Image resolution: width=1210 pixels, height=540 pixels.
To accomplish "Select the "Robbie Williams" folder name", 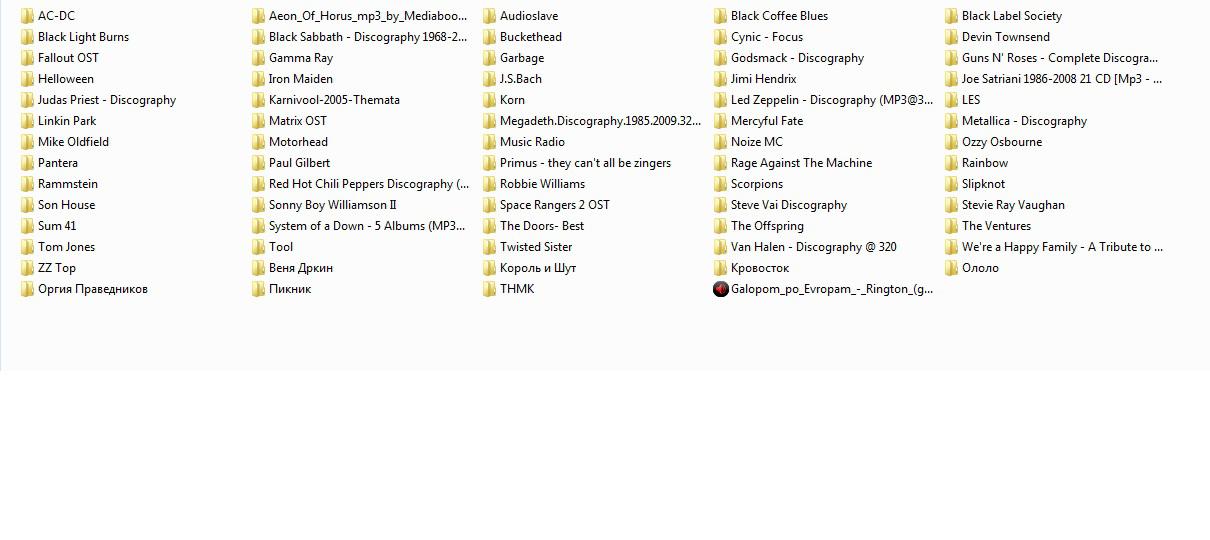I will coord(543,184).
